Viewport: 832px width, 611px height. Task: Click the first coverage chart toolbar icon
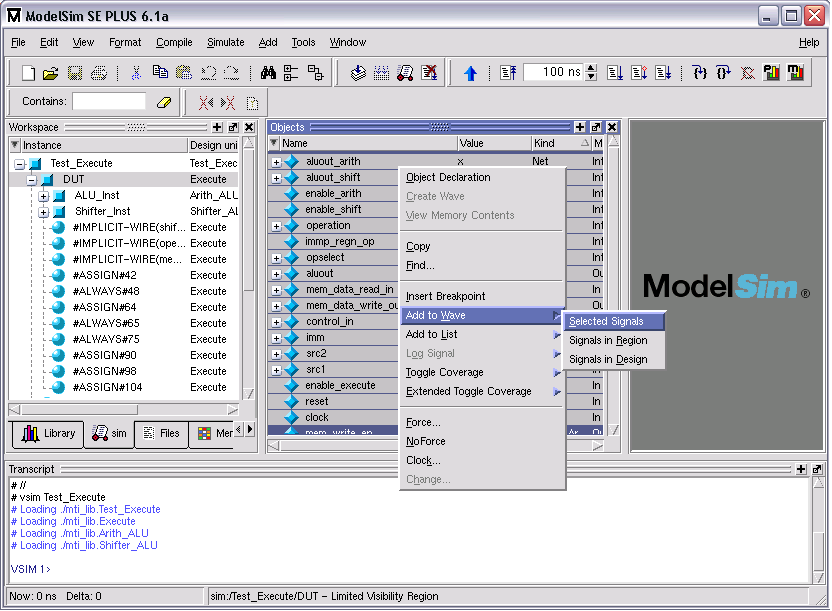[x=771, y=73]
